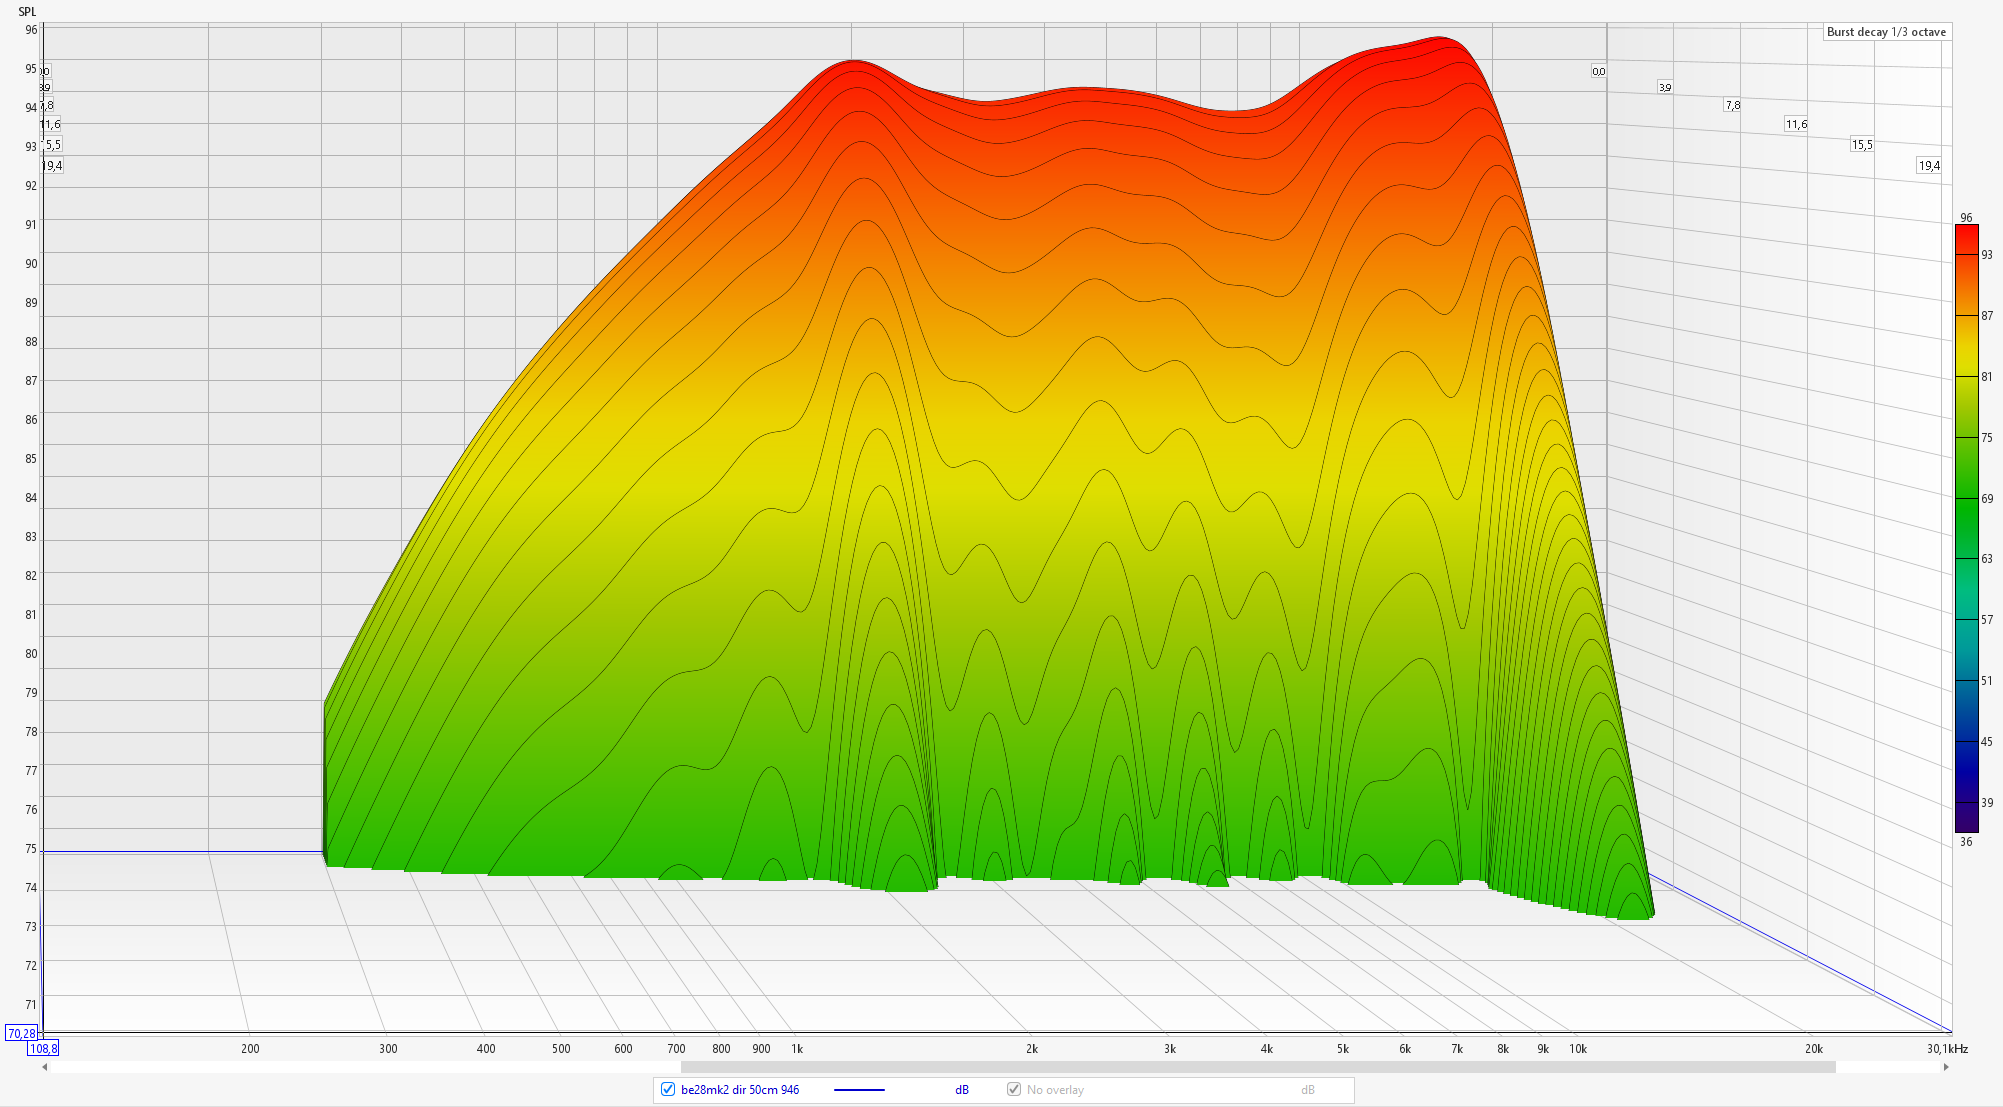Click the empty scrollbar track left of the thumb
The image size is (2003, 1107).
[x=360, y=1067]
